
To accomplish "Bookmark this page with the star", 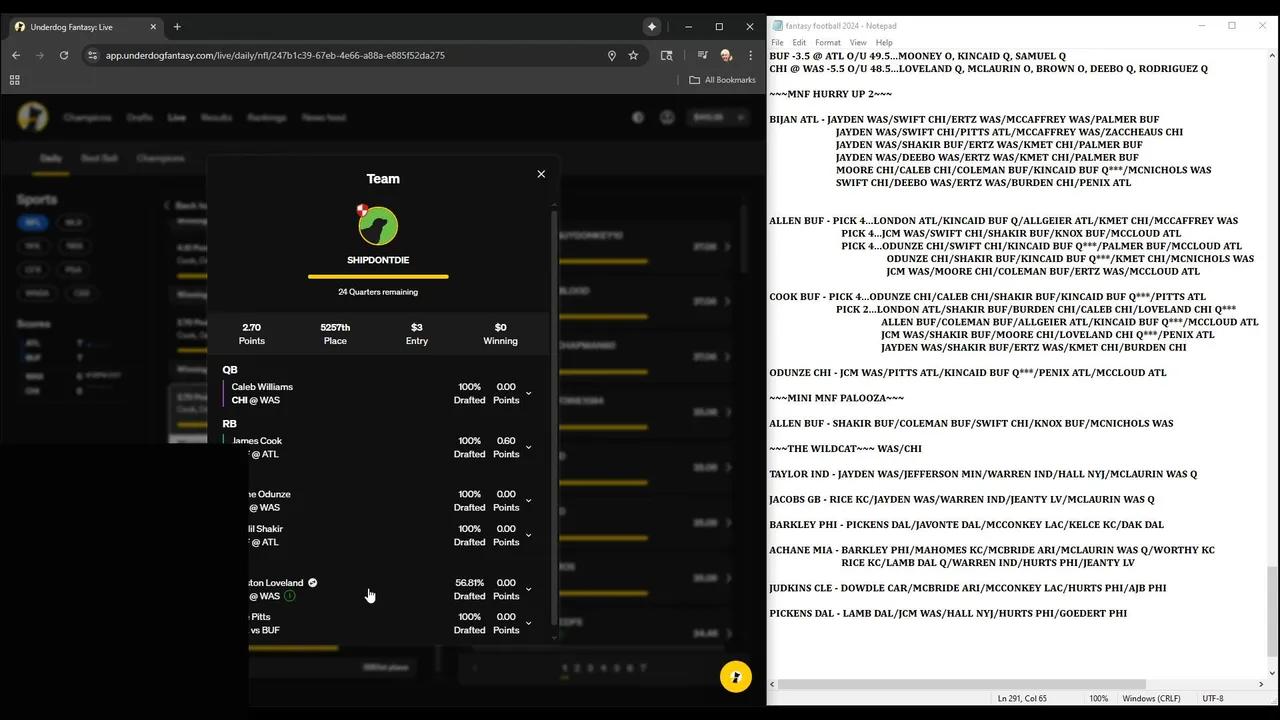I will (x=633, y=56).
